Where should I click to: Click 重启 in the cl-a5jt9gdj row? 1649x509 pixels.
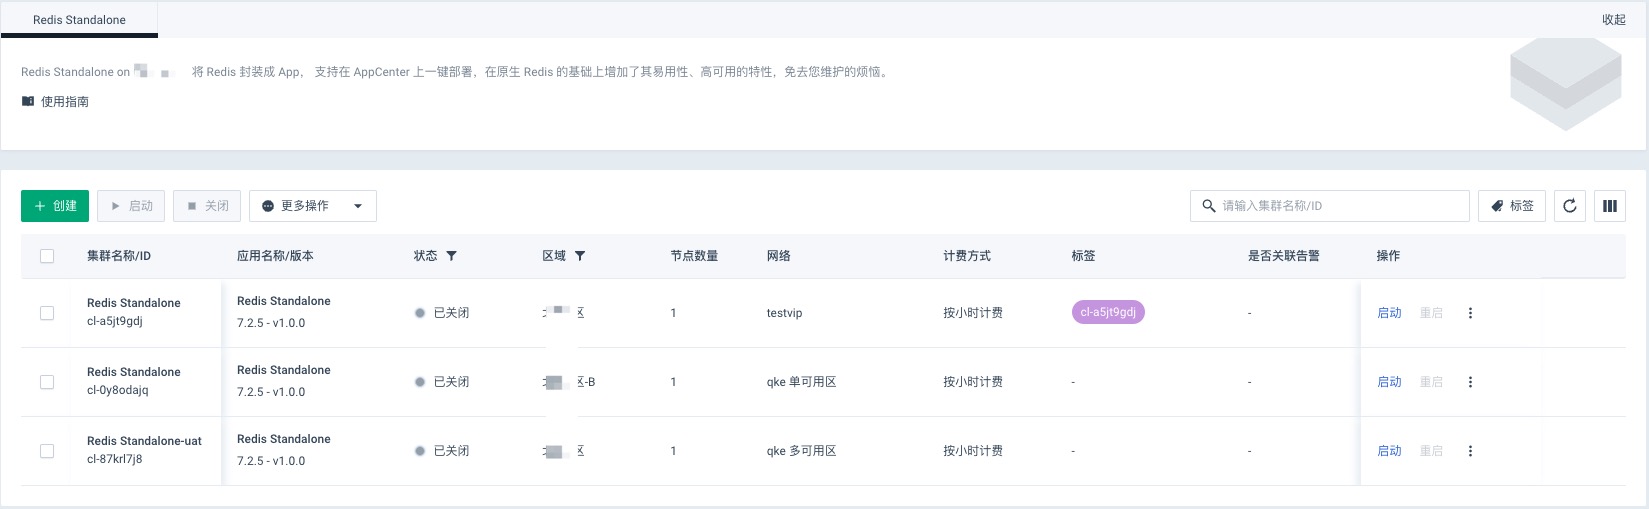click(1431, 313)
